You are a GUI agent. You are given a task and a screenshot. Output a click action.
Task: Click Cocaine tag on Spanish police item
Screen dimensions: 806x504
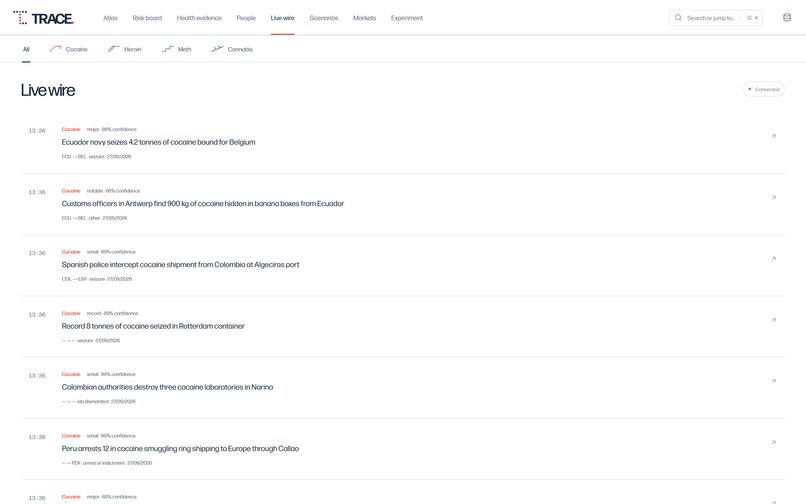71,252
